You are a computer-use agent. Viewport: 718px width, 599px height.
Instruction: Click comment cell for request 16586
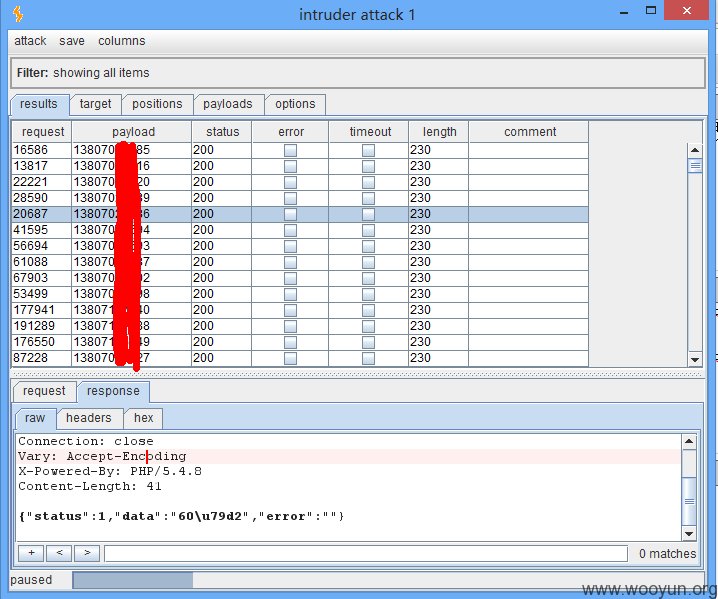[529, 150]
